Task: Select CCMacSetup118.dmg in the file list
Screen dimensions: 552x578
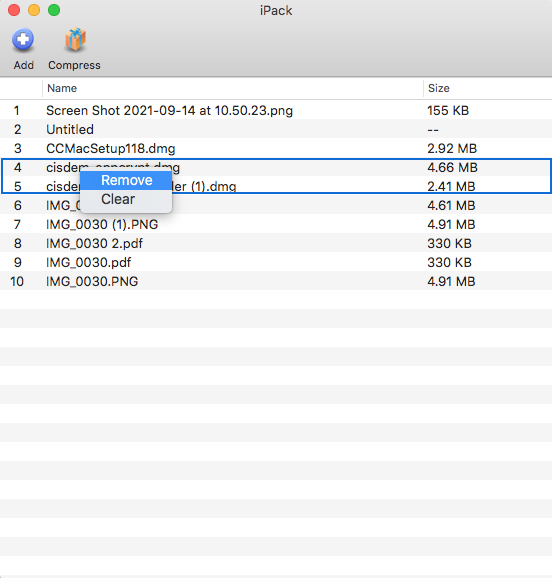Action: point(276,149)
